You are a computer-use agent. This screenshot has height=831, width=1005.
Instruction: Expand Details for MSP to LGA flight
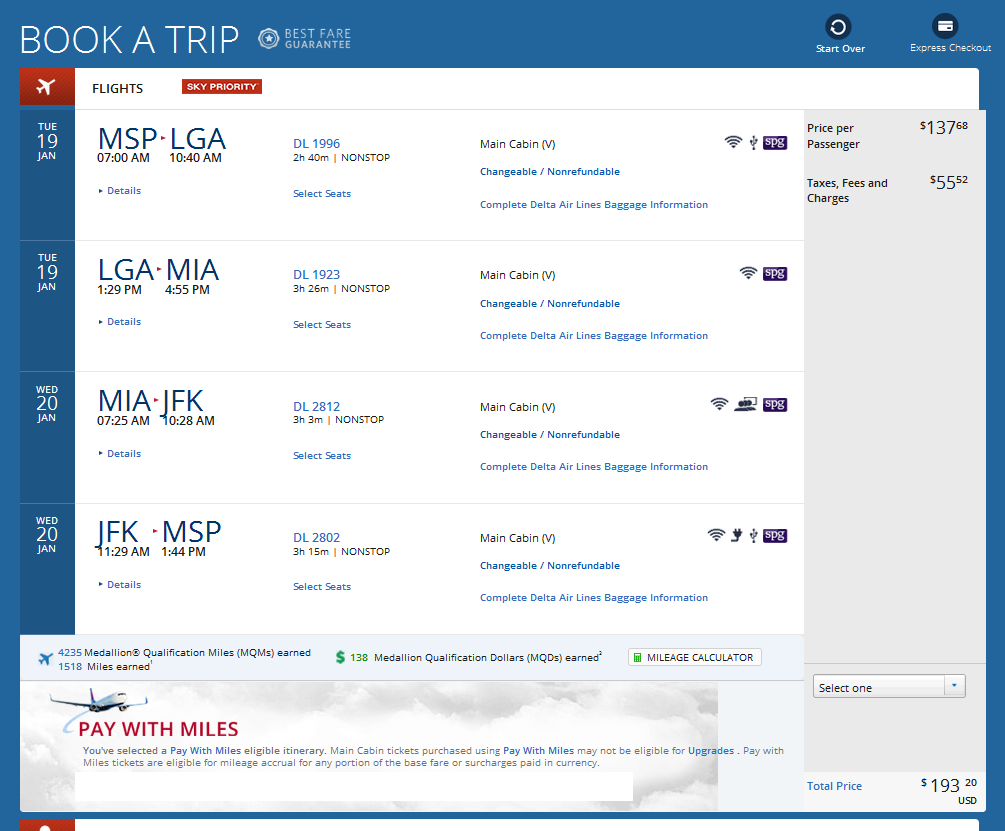tap(120, 191)
